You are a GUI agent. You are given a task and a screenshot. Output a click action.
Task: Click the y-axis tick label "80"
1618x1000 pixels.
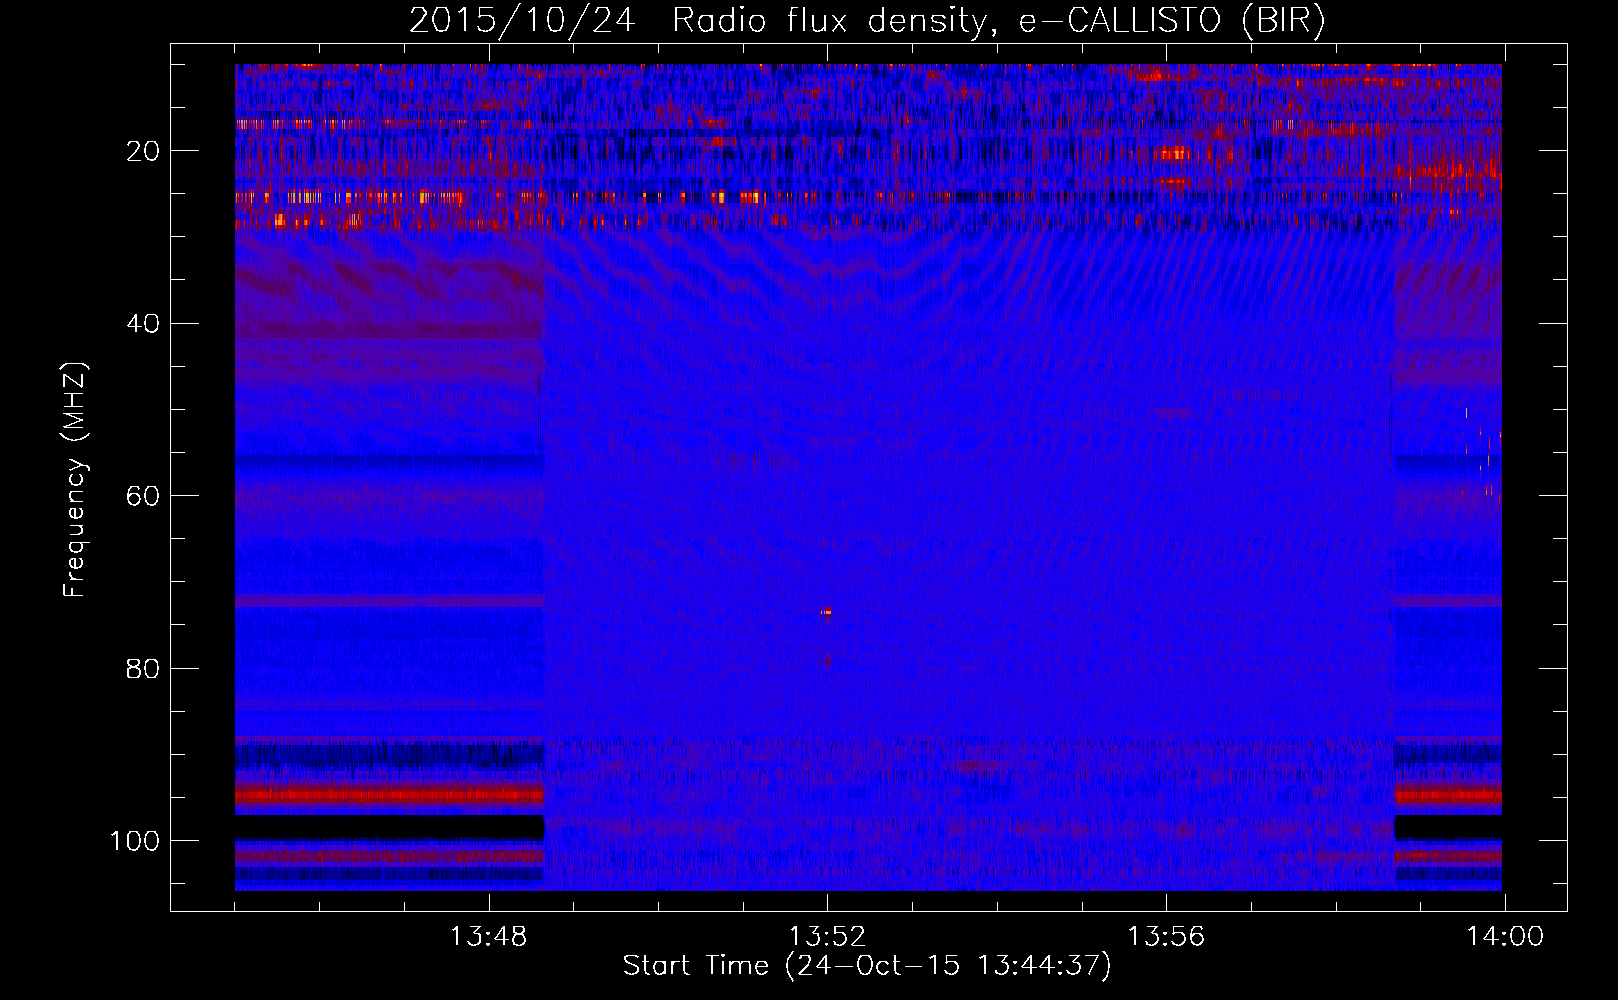[x=144, y=669]
